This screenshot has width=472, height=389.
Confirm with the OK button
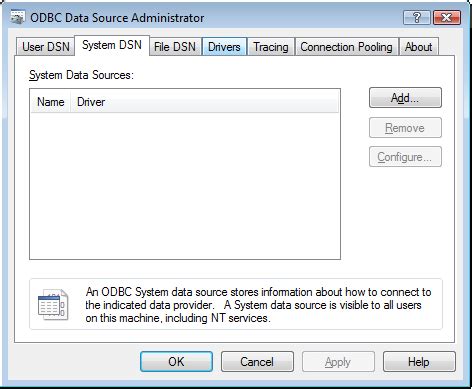click(176, 362)
